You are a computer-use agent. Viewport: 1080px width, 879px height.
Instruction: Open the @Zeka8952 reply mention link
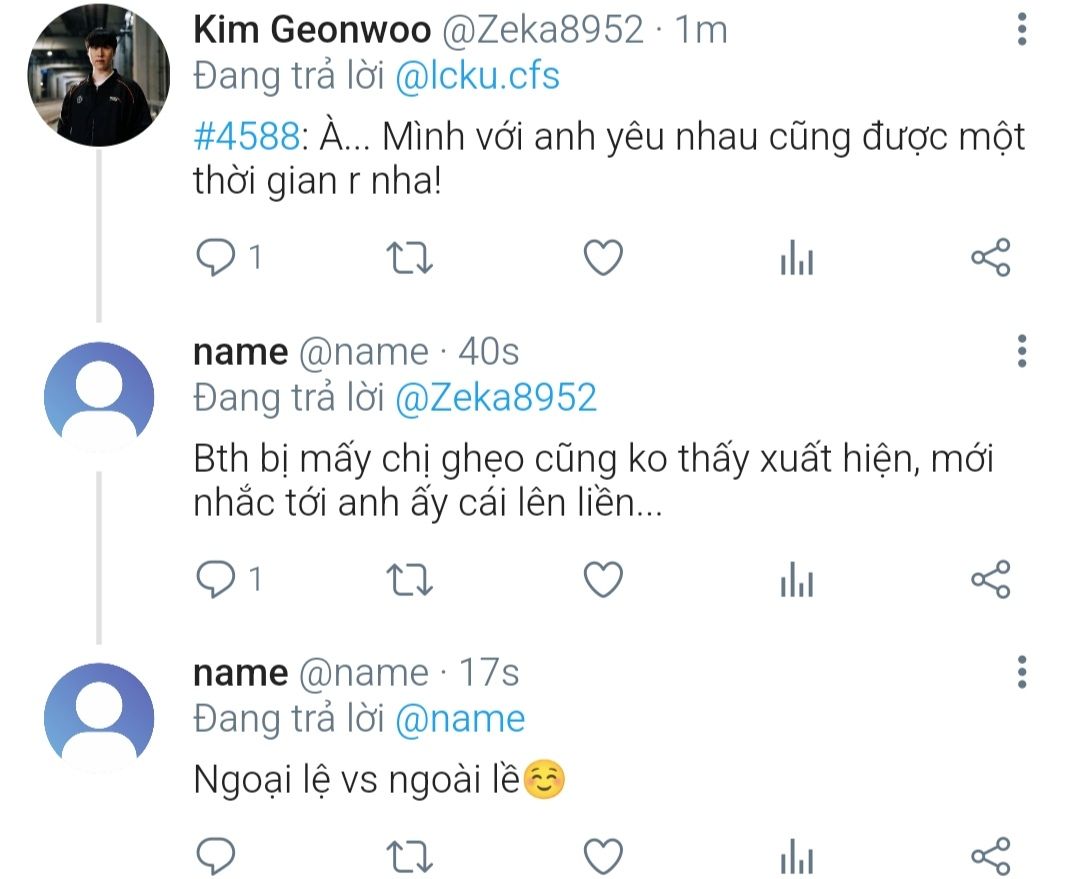(x=496, y=398)
